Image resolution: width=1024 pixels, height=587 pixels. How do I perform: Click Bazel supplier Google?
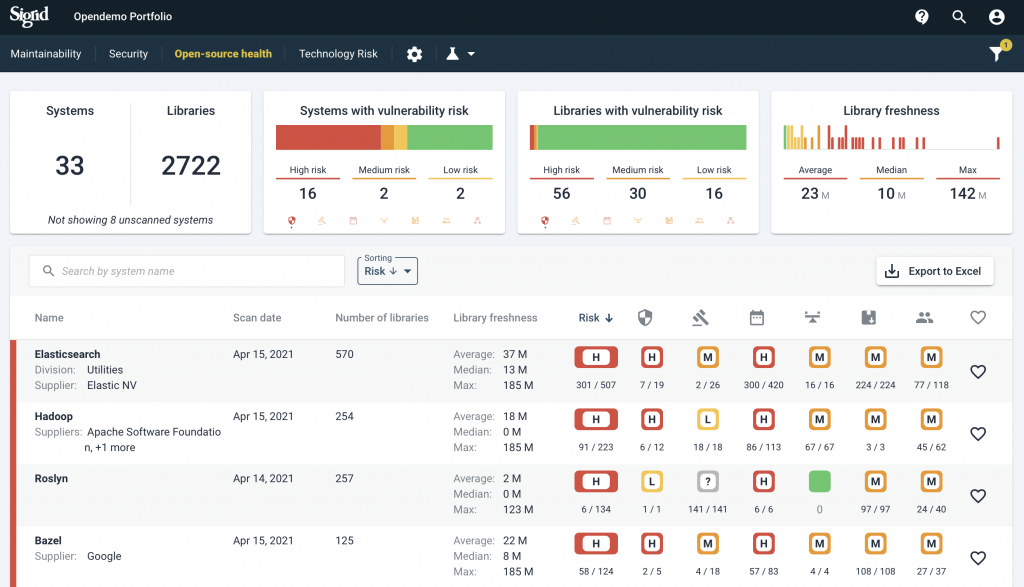point(104,556)
